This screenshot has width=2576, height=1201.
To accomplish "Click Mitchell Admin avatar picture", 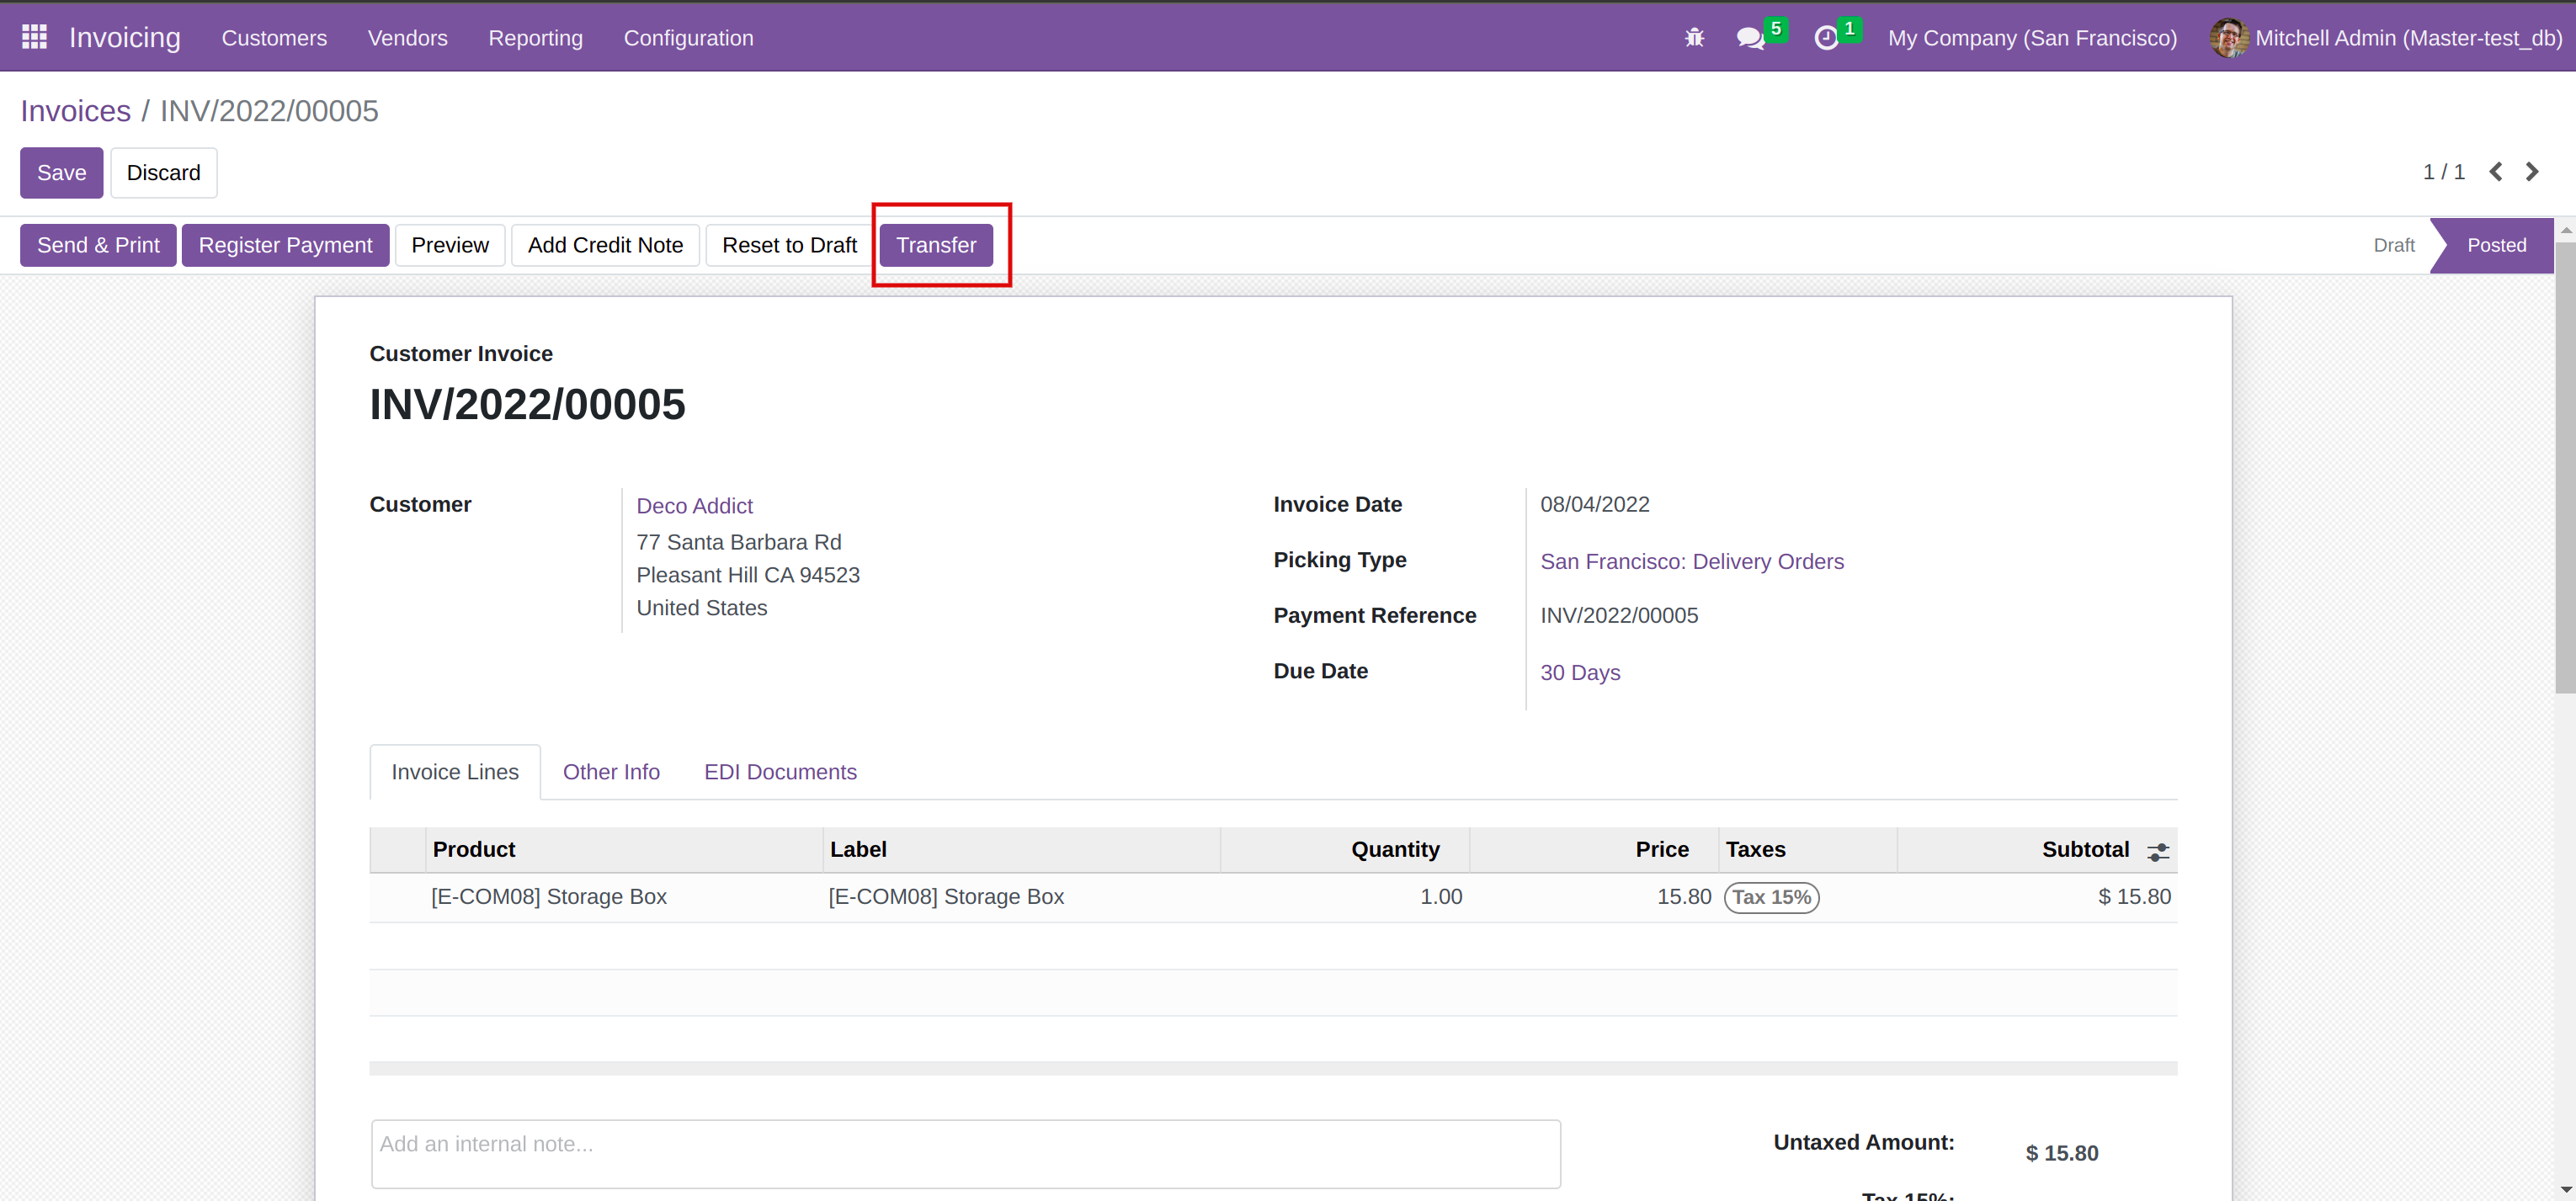I will tap(2228, 38).
